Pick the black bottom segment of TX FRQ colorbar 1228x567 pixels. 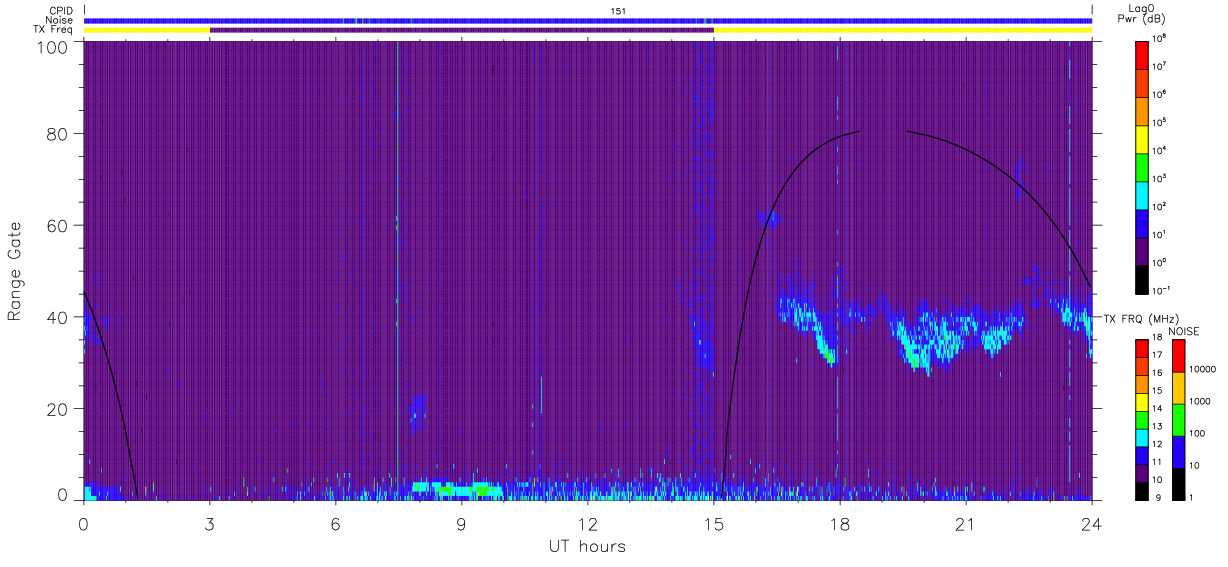click(1143, 490)
